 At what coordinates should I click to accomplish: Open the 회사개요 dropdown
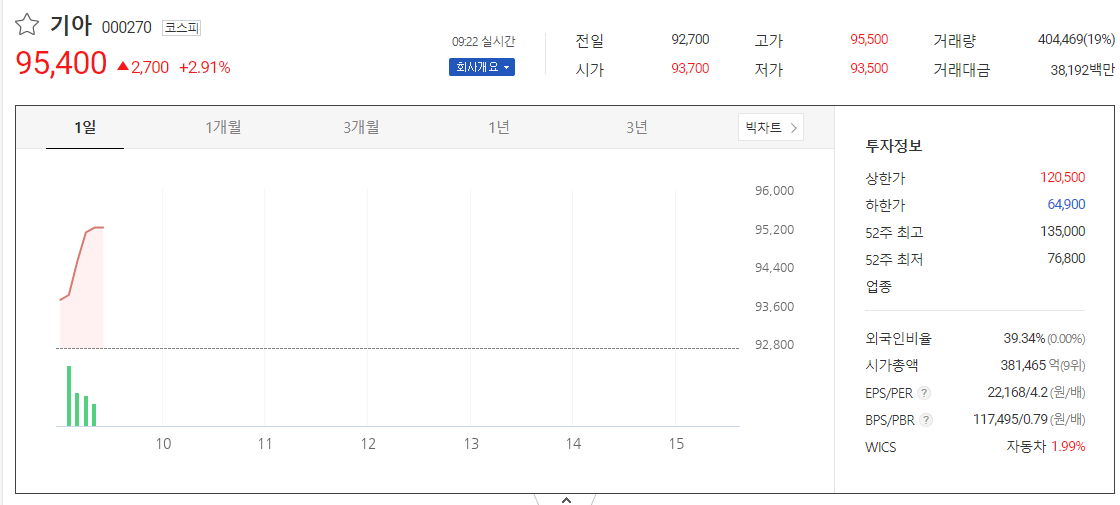point(481,68)
